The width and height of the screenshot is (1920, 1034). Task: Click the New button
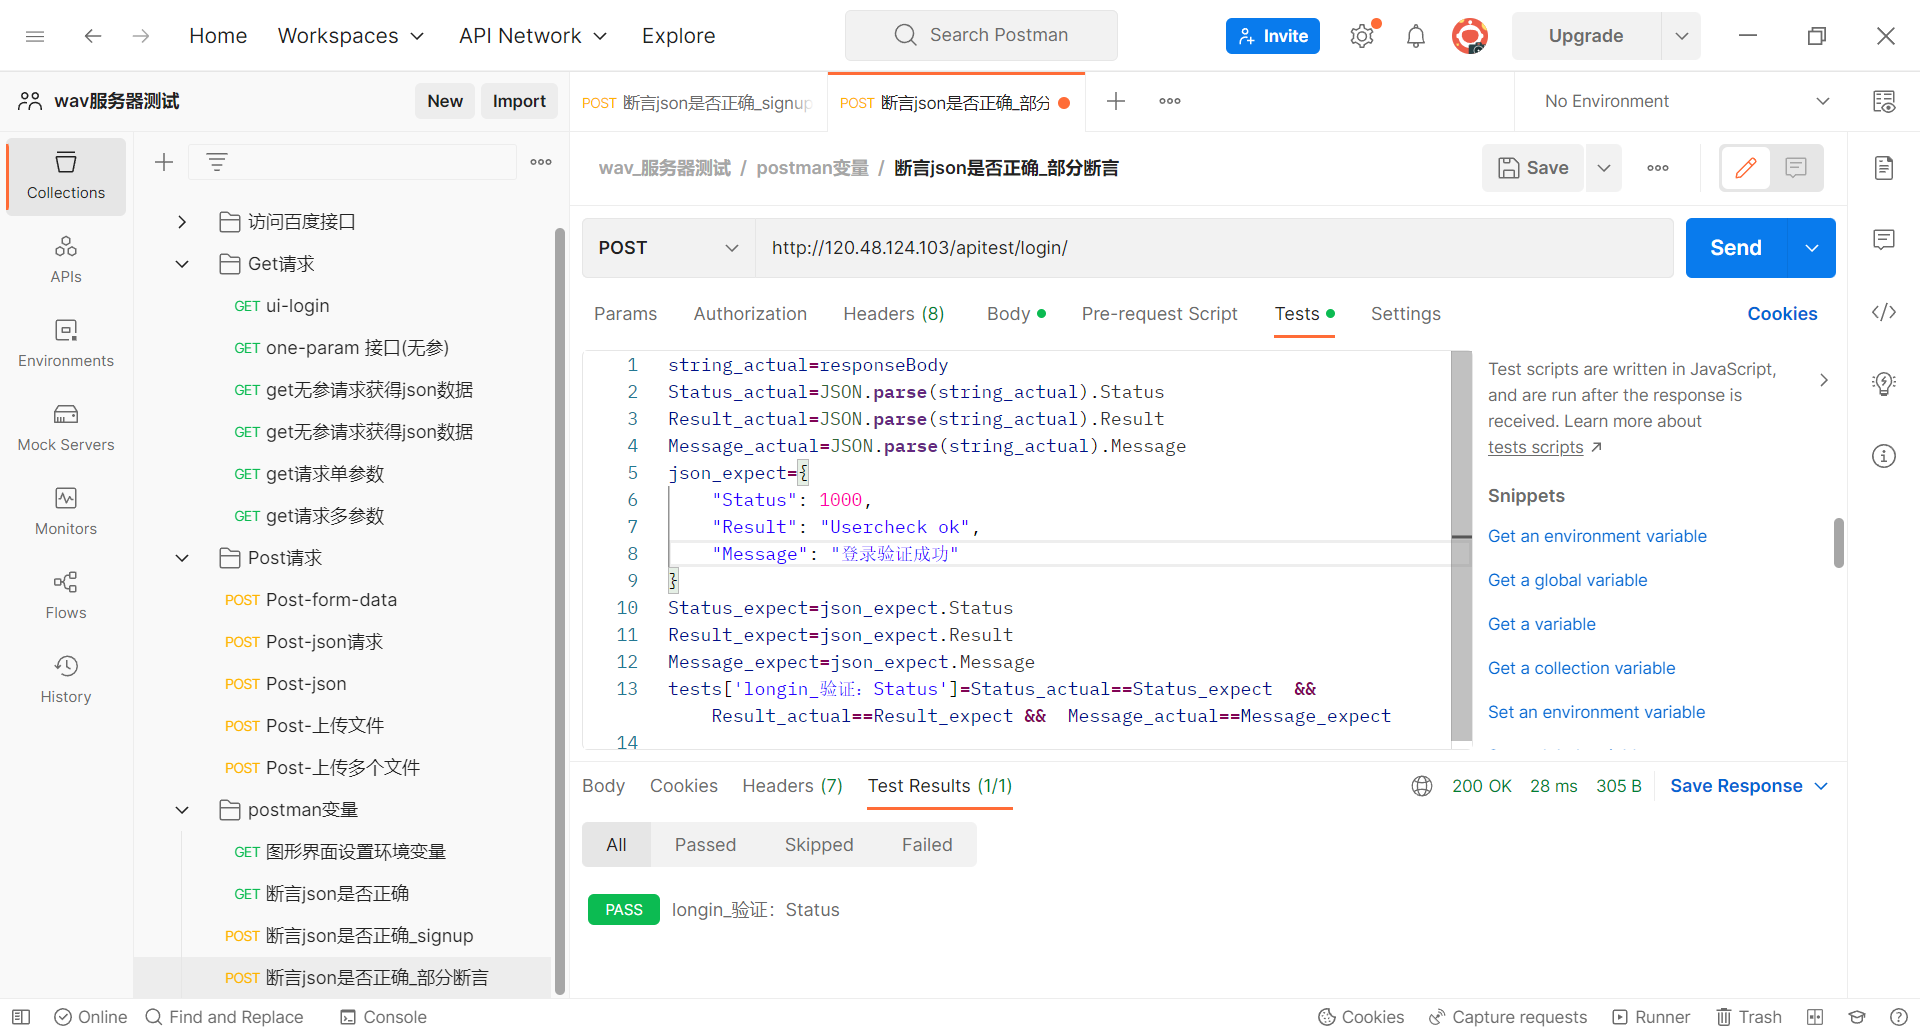445,101
